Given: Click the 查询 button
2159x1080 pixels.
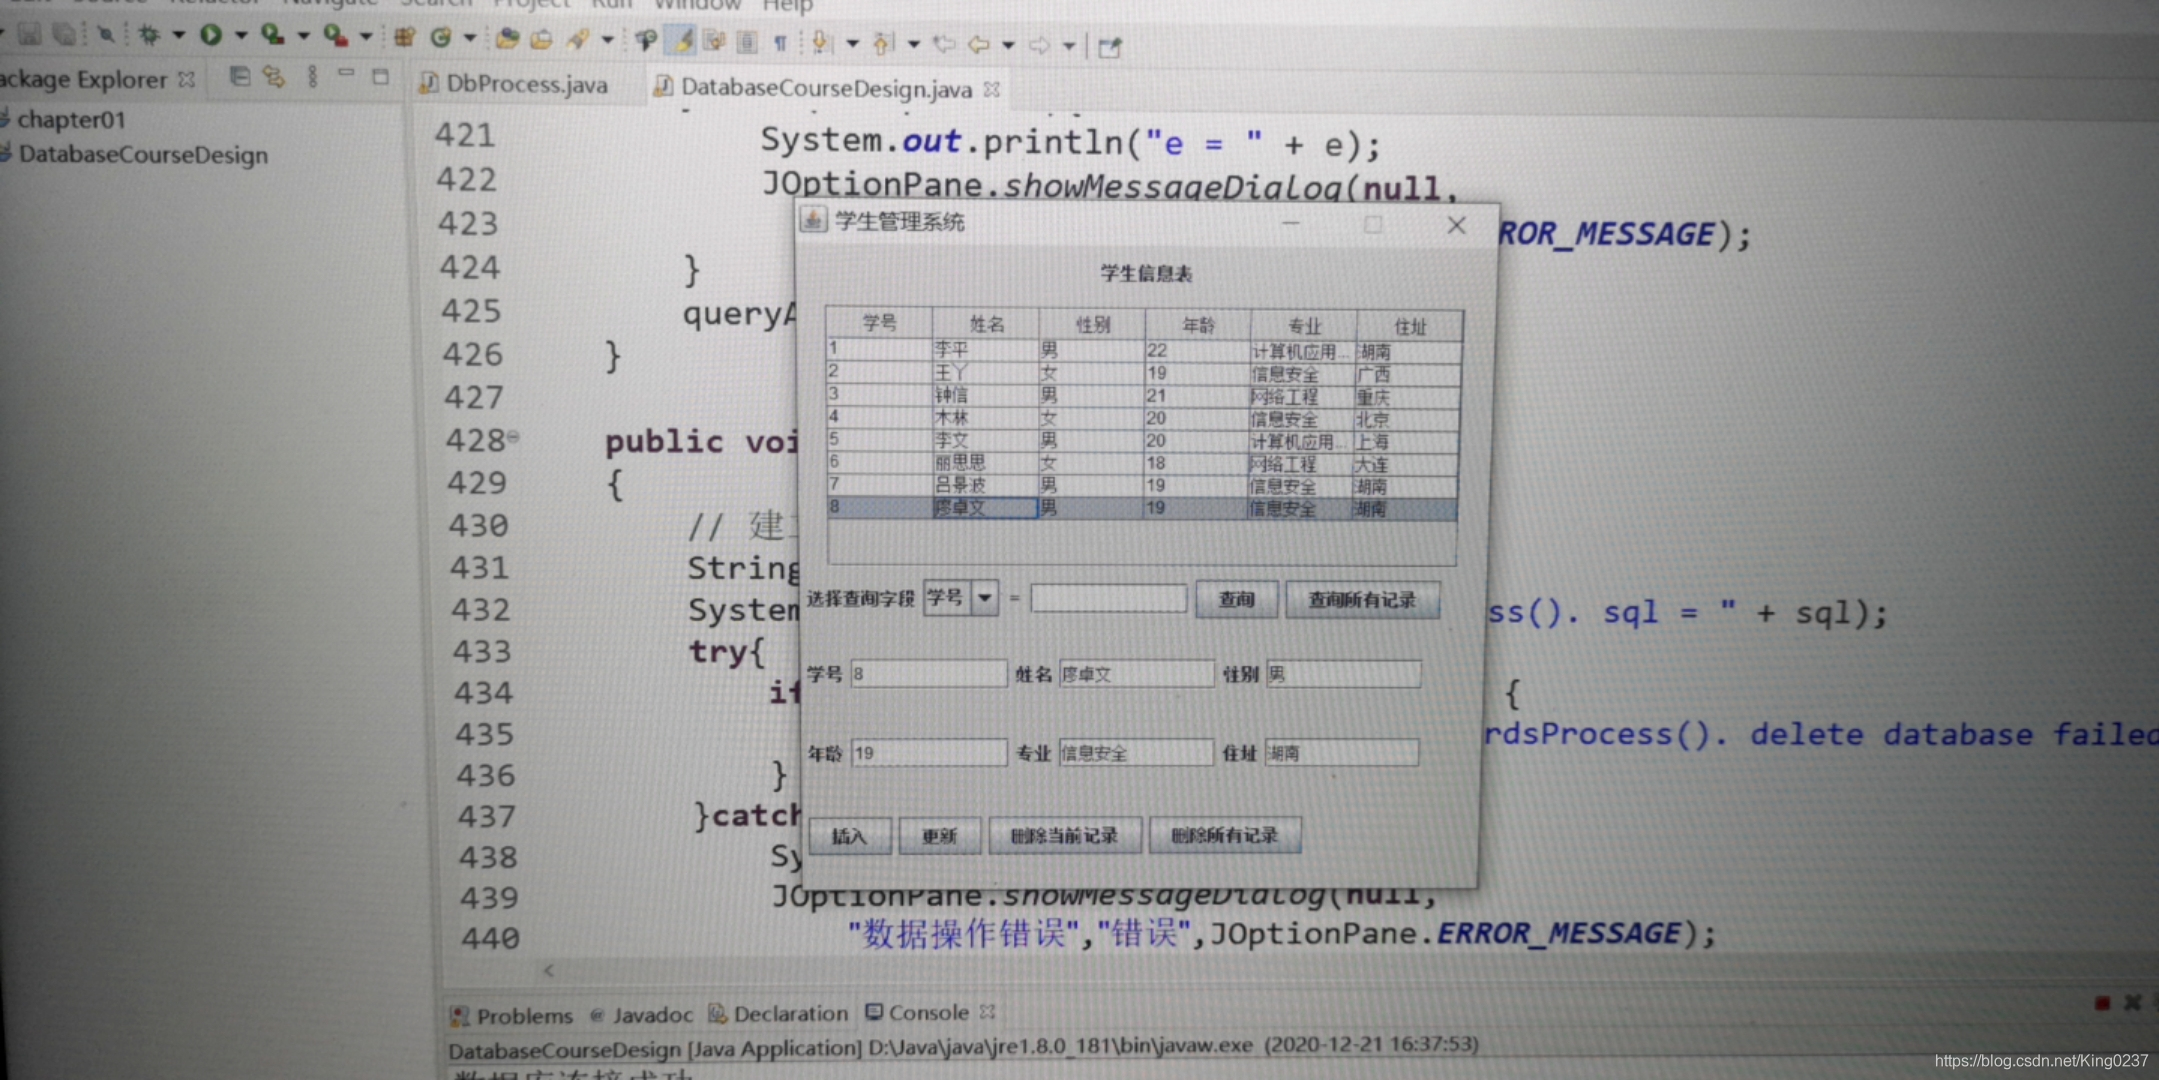Looking at the screenshot, I should tap(1236, 599).
